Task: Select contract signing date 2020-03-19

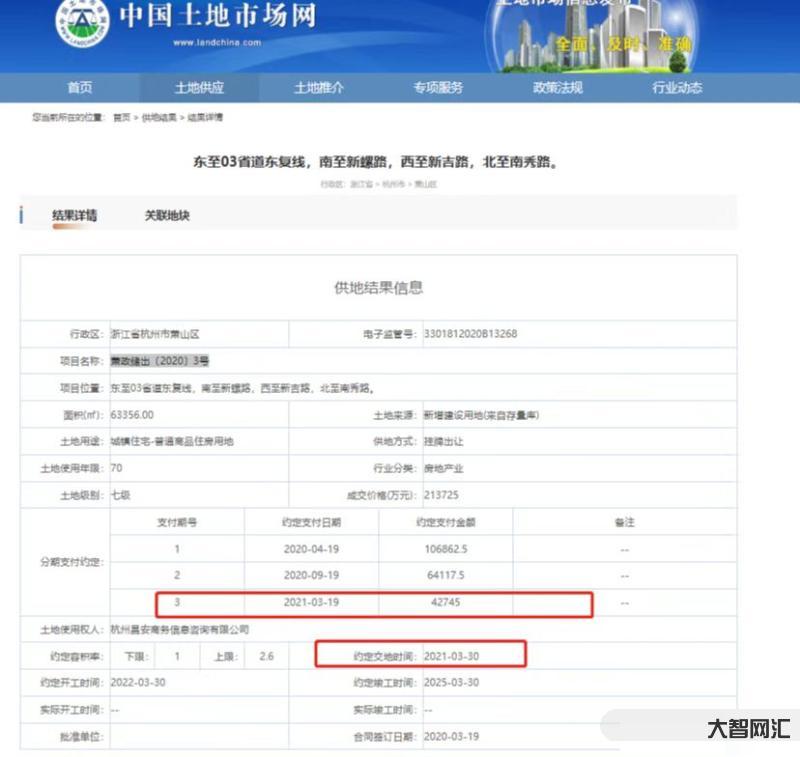Action: pyautogui.click(x=452, y=737)
